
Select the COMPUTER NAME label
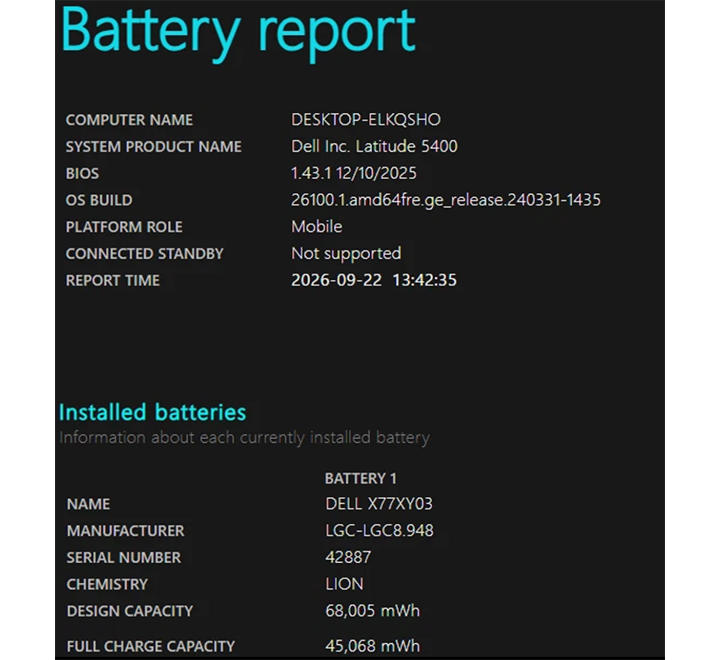point(129,120)
